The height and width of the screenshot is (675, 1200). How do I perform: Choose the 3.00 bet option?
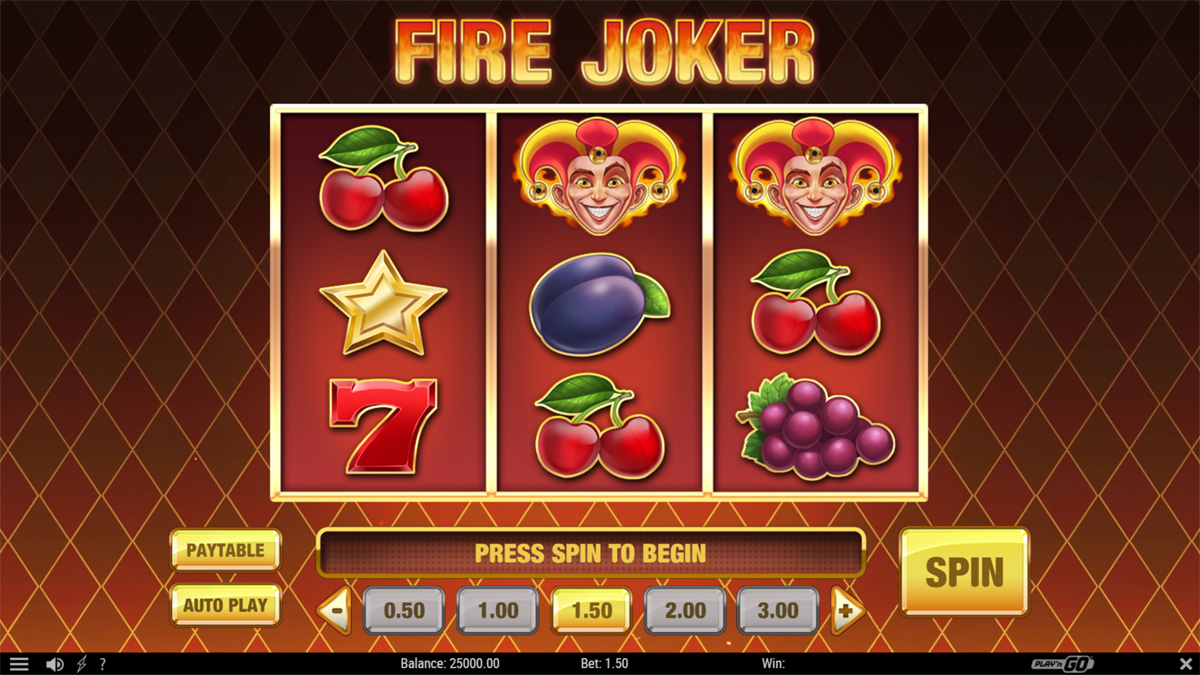click(779, 611)
